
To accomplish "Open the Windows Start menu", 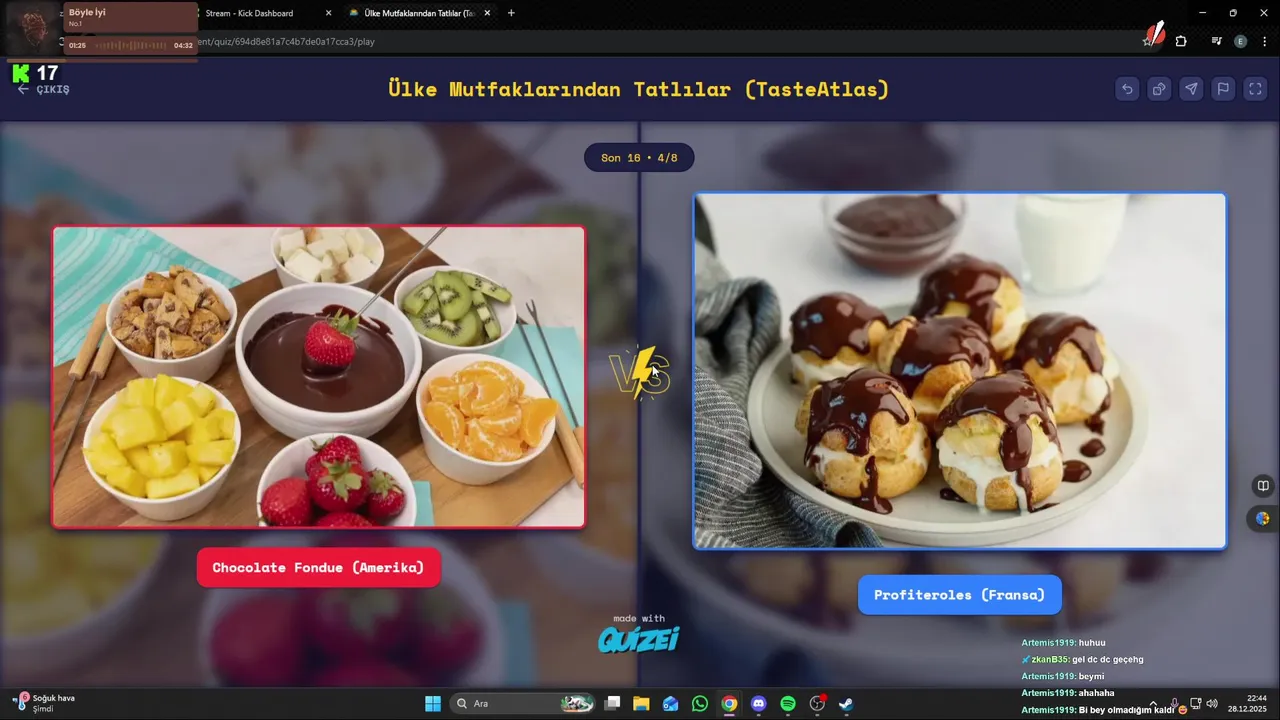I will tap(433, 704).
